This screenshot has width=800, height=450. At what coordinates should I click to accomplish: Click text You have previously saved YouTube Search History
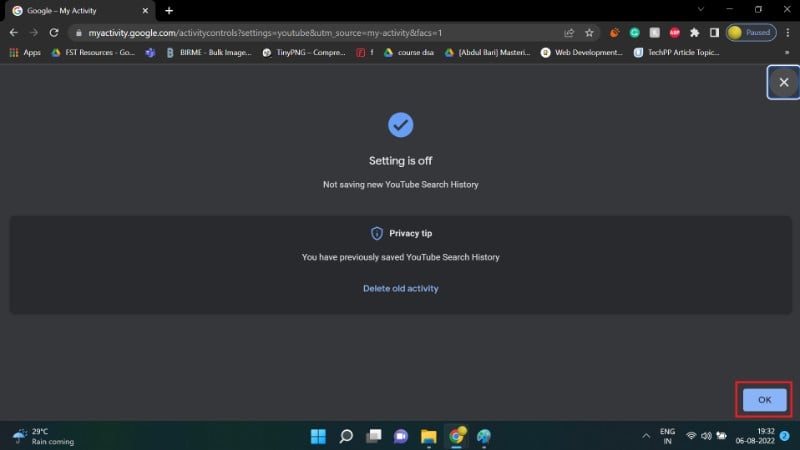point(401,257)
